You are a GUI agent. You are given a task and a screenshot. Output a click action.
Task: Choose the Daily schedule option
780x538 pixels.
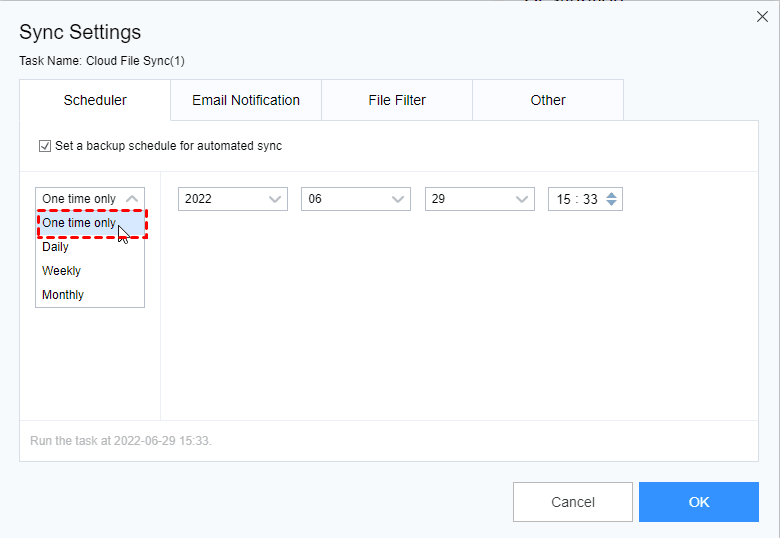pyautogui.click(x=90, y=247)
